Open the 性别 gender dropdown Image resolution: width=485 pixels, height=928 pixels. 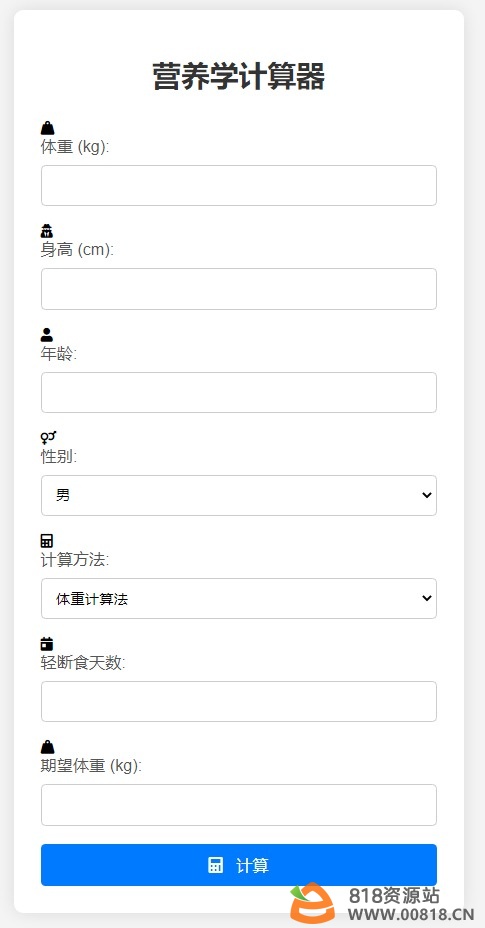pos(239,495)
